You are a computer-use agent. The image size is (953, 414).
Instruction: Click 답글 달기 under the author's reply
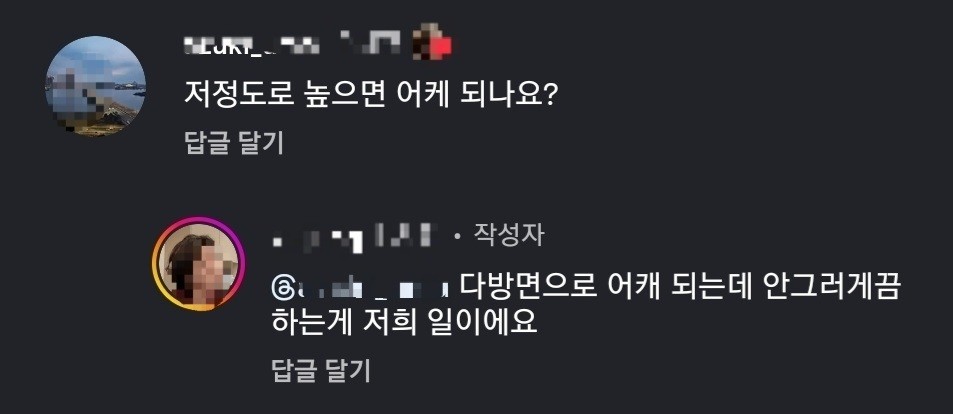321,370
